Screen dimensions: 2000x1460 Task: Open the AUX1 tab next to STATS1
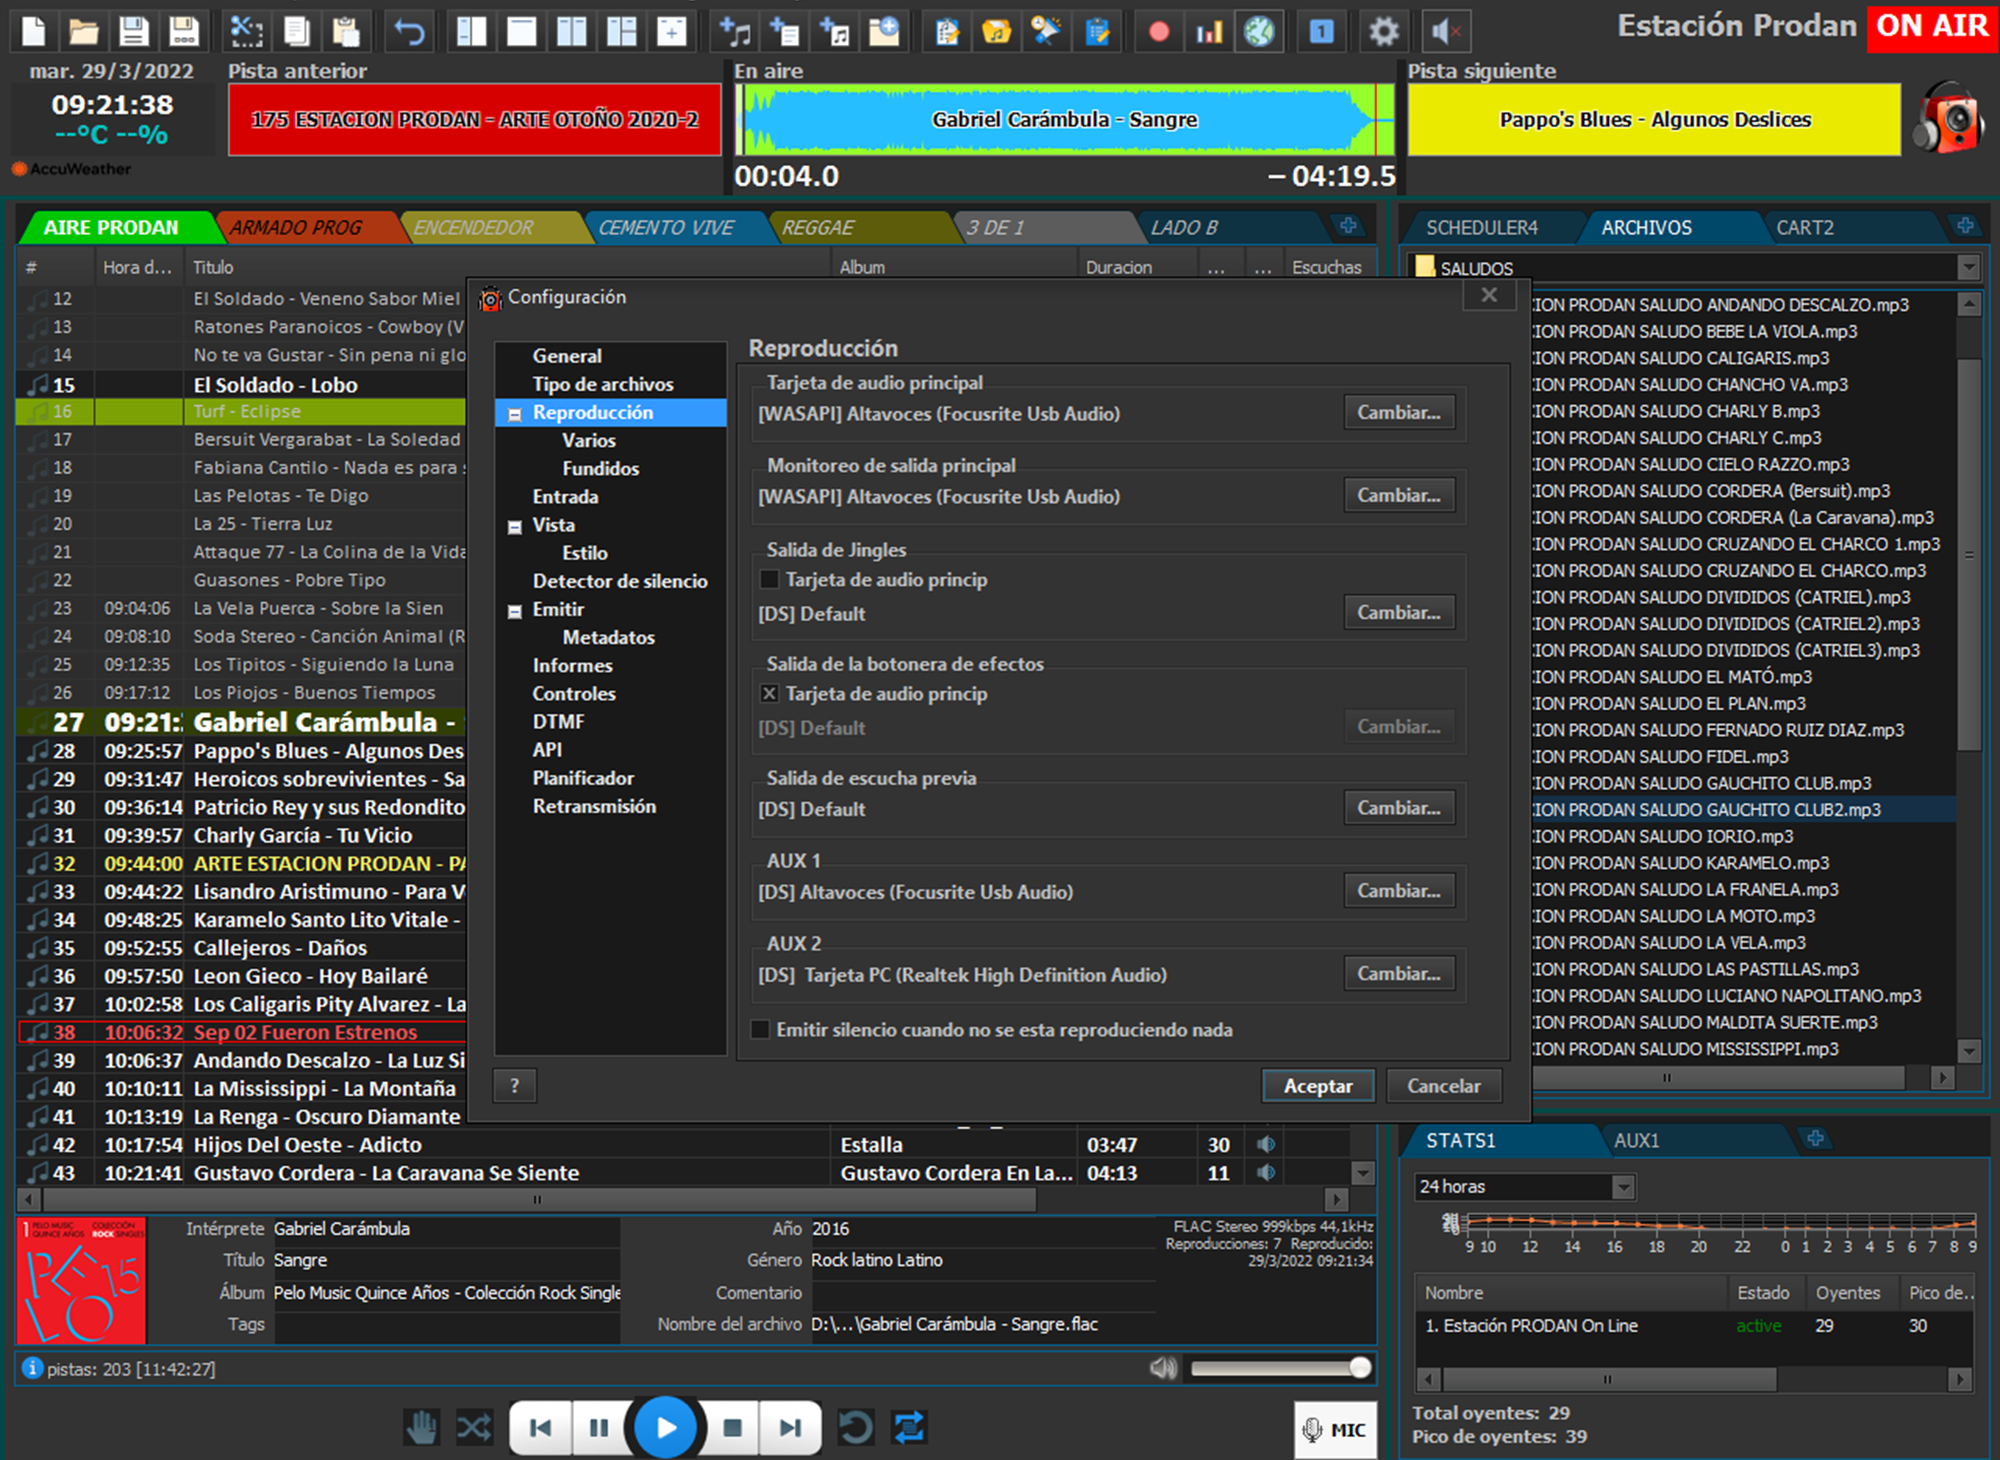1636,1141
